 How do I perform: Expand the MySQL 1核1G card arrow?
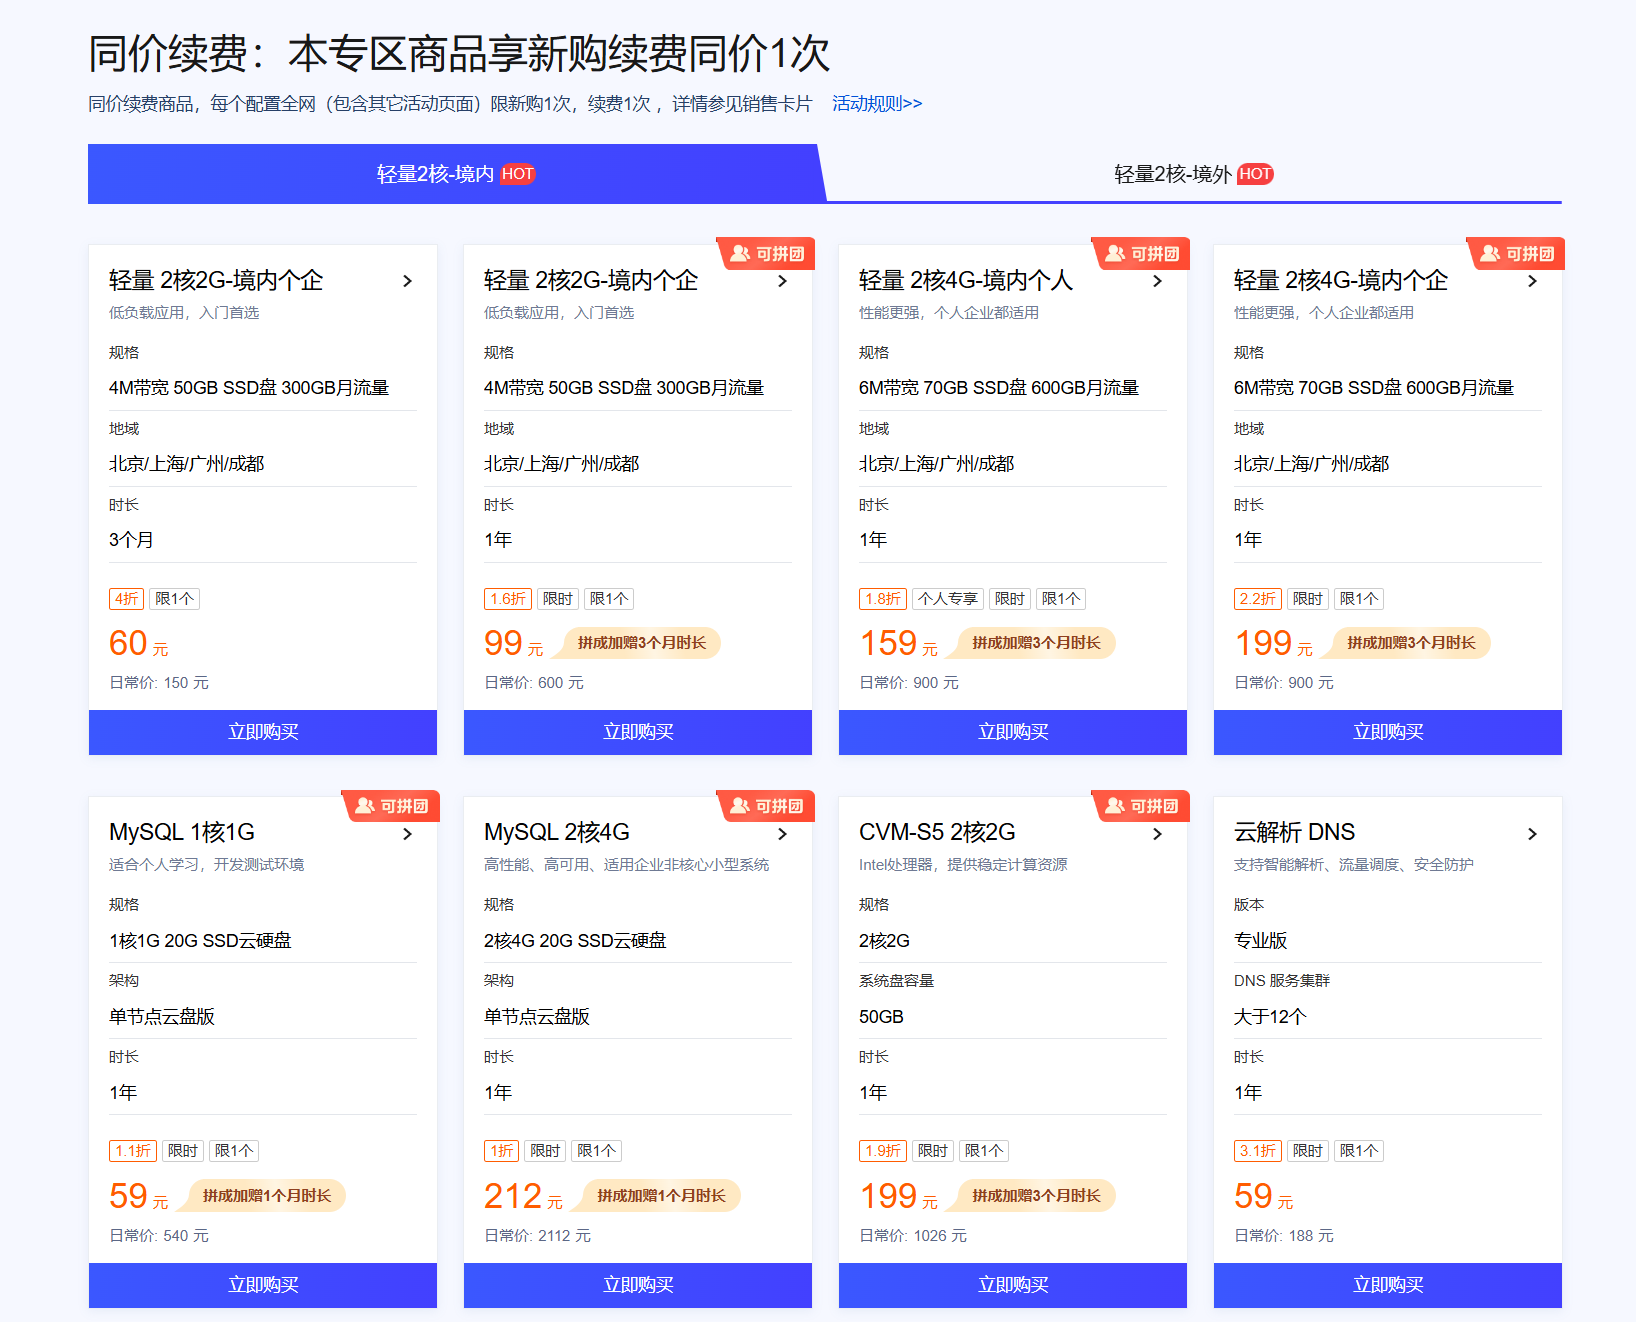(x=407, y=834)
